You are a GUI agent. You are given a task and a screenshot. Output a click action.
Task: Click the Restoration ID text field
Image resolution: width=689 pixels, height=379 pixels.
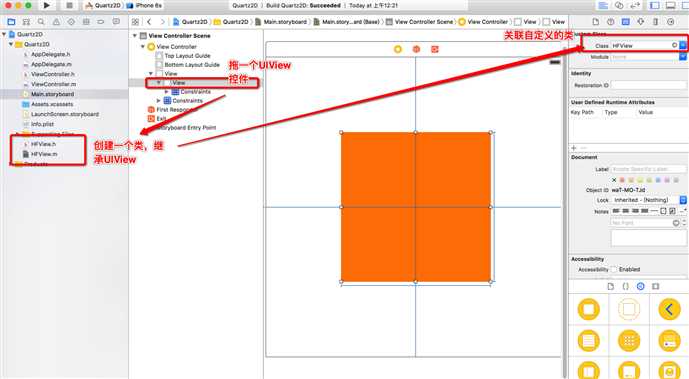tap(649, 85)
